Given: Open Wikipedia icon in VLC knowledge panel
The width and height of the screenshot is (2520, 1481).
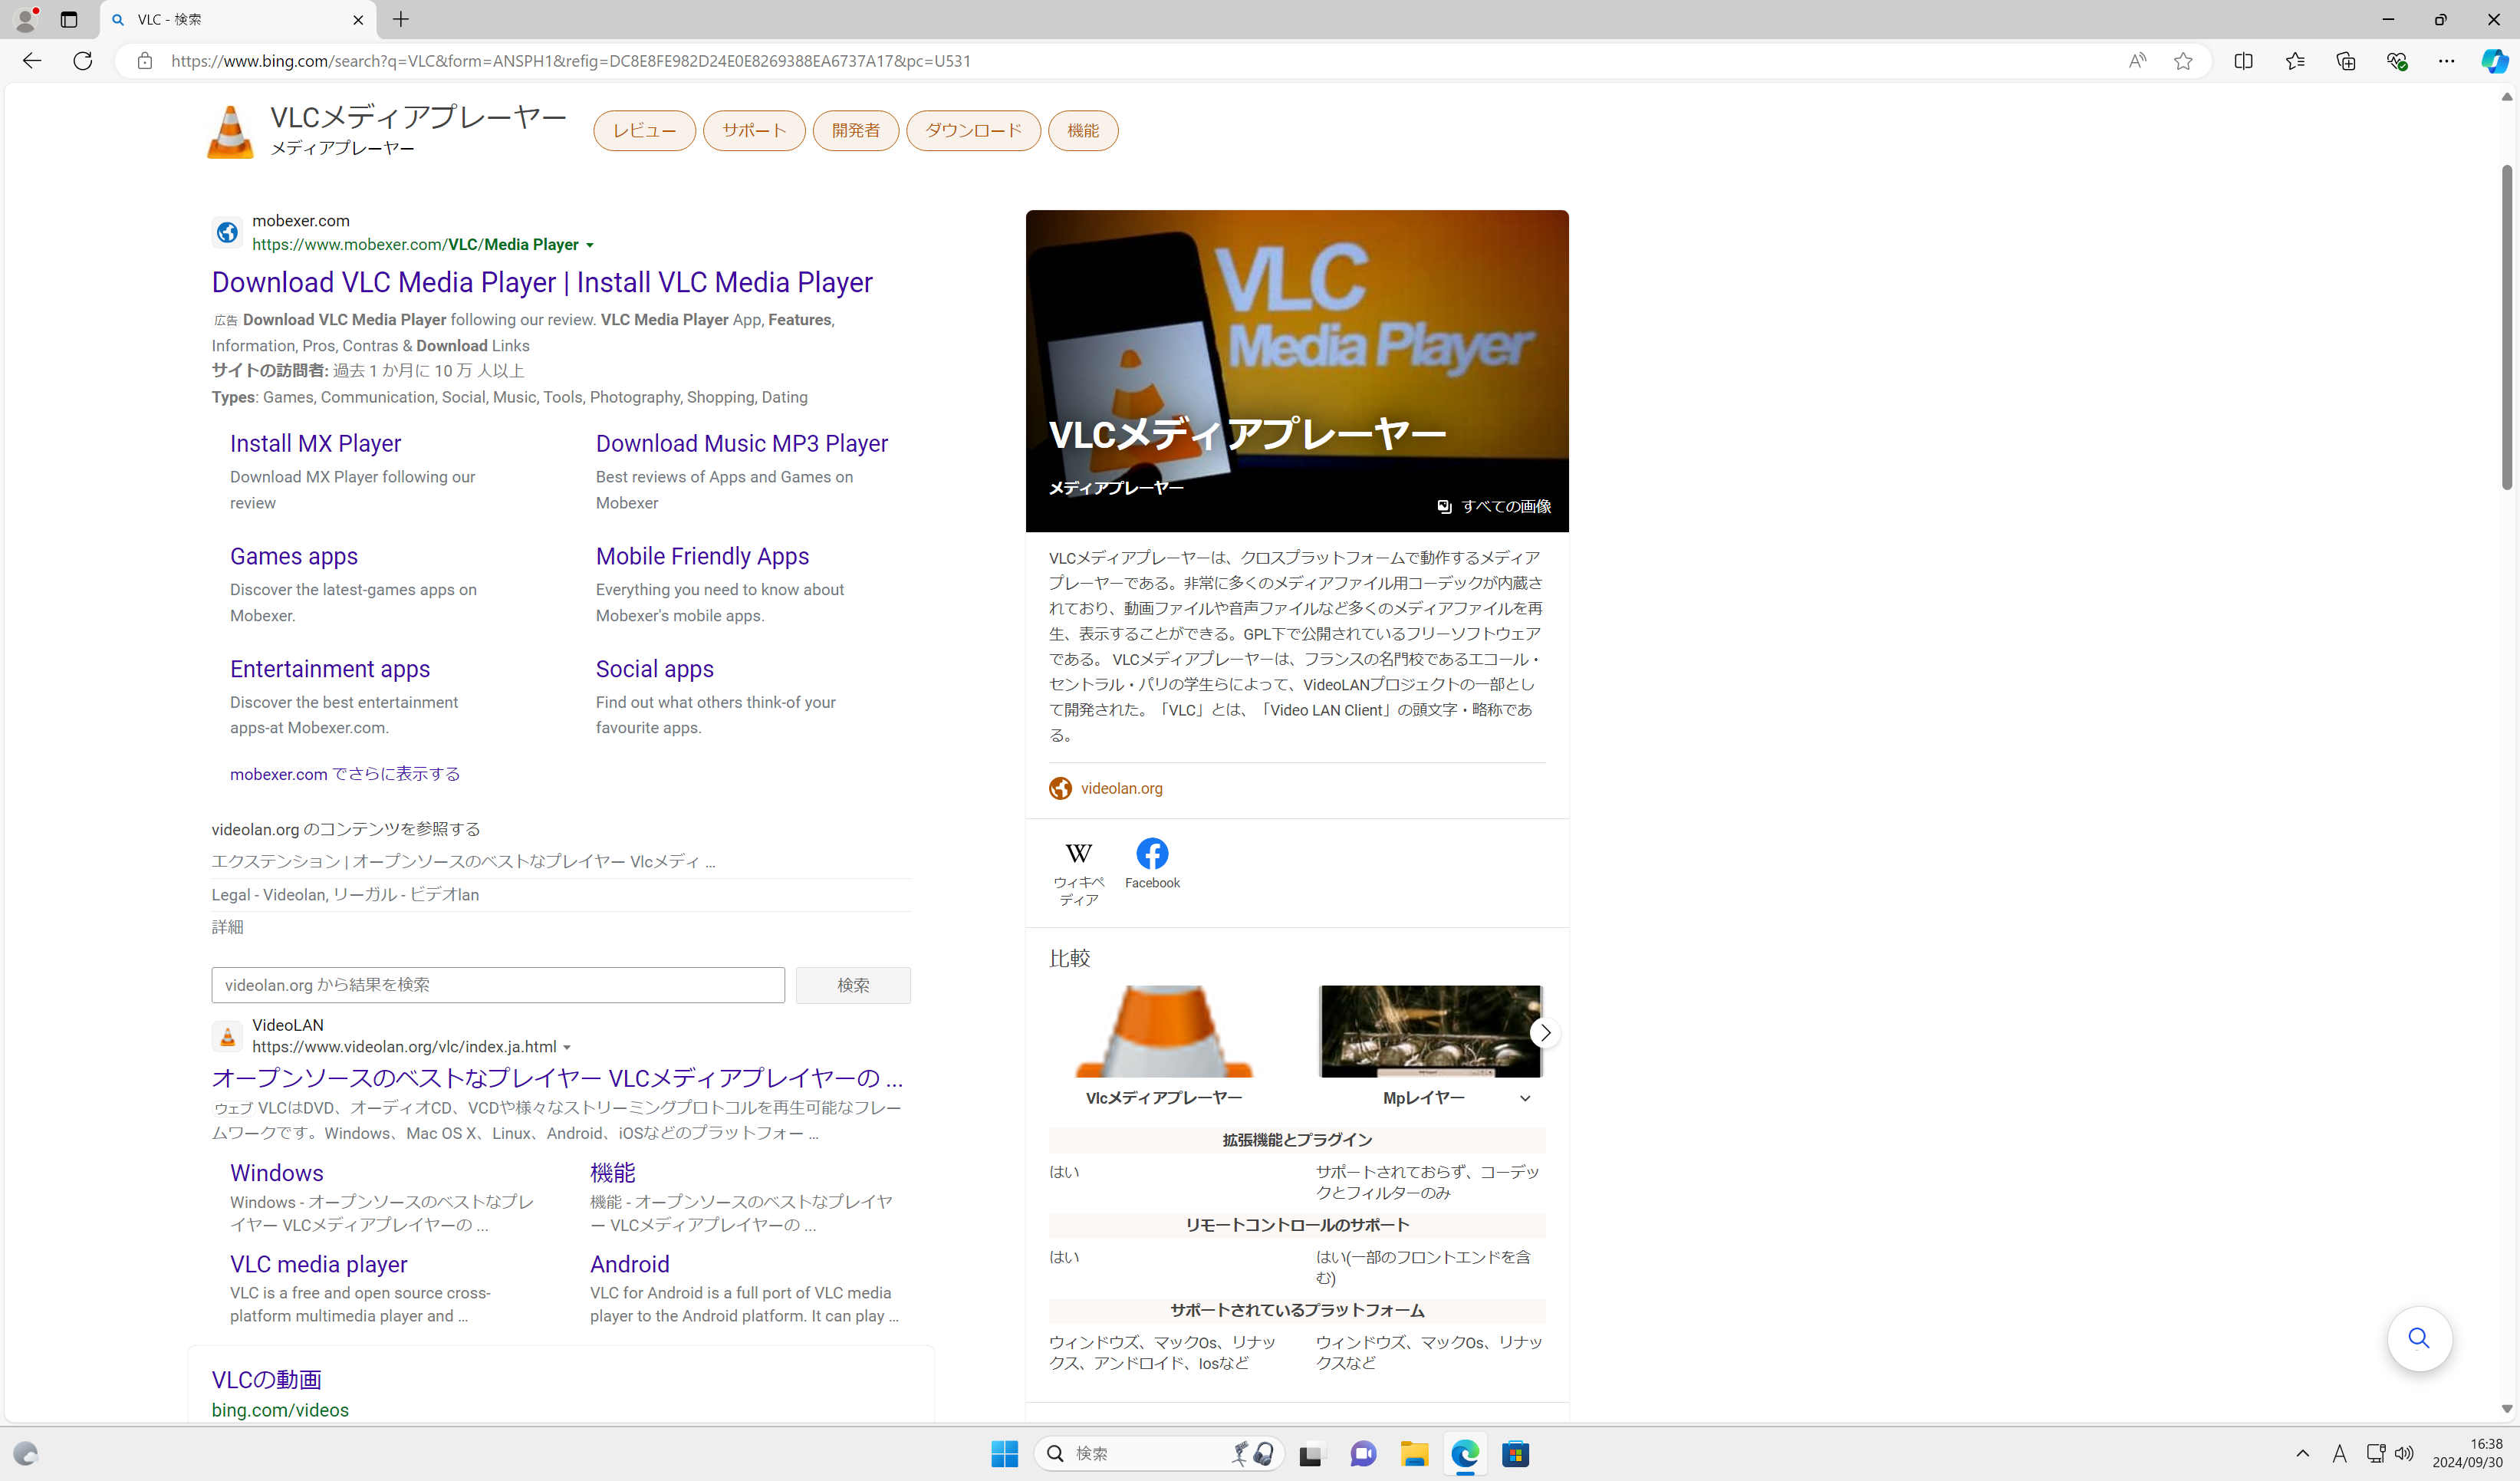Looking at the screenshot, I should (x=1078, y=854).
